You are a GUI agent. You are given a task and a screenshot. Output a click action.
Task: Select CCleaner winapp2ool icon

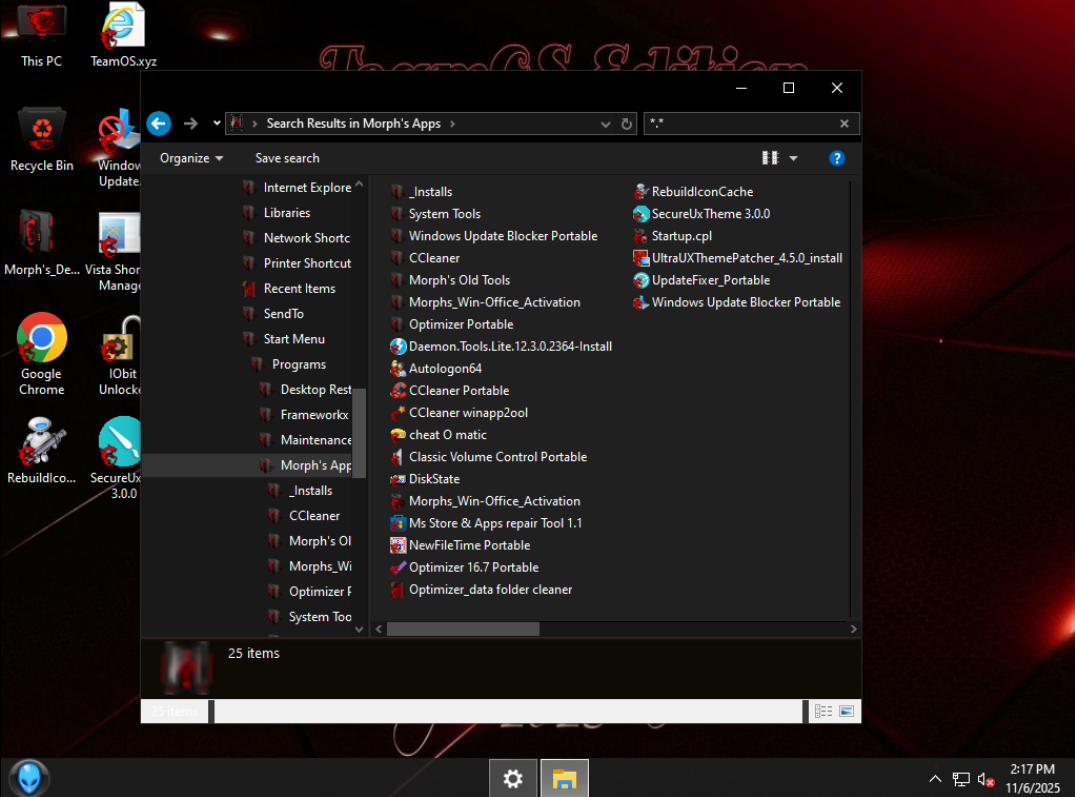(x=398, y=413)
